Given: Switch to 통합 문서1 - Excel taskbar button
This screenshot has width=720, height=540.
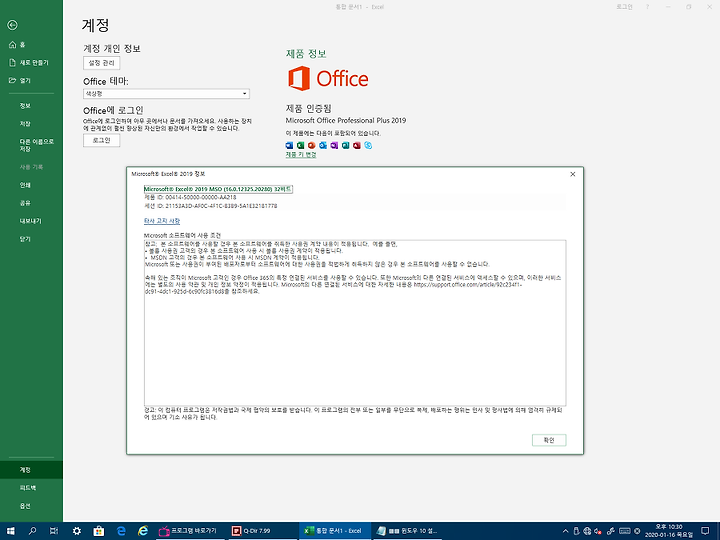Looking at the screenshot, I should tap(335, 531).
